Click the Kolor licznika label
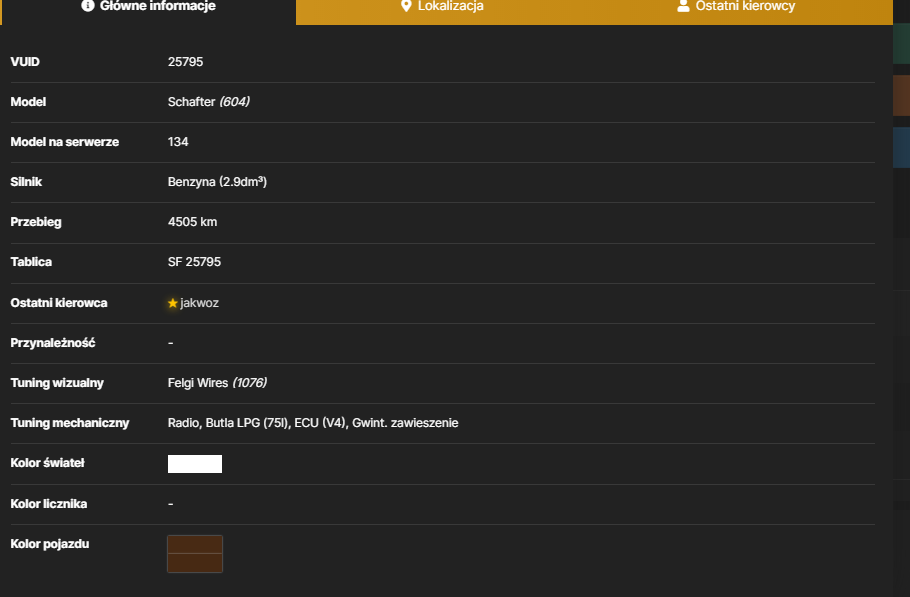910x597 pixels. coord(49,504)
